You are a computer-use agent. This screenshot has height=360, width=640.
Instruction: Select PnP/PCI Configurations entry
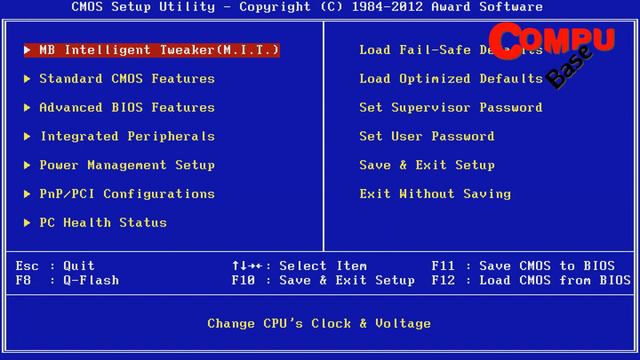click(127, 194)
